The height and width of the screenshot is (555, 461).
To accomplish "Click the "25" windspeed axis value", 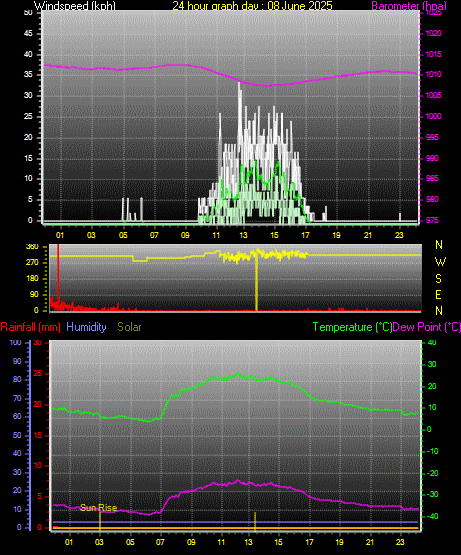I will (28, 116).
